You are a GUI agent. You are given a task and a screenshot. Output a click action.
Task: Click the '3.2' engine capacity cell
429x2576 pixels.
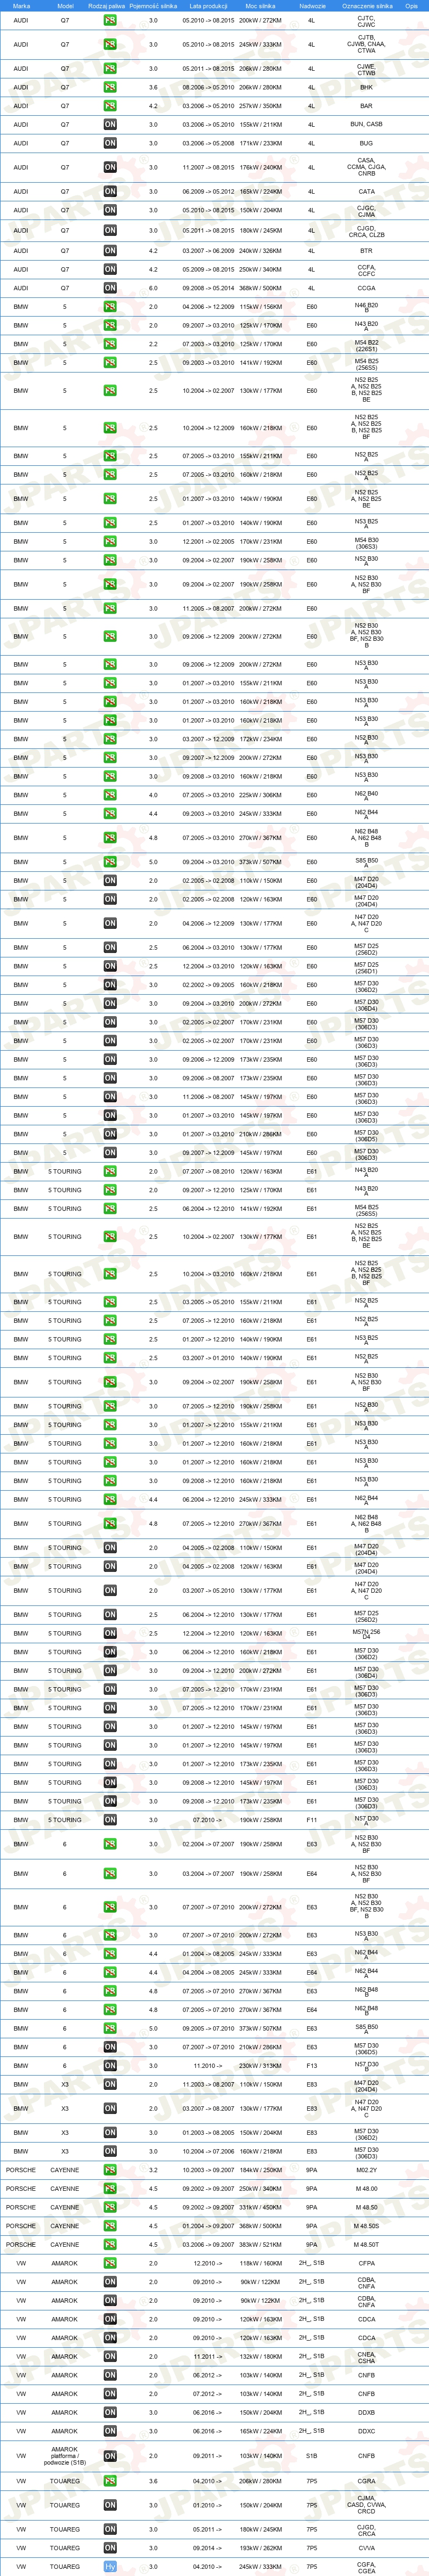(153, 2170)
